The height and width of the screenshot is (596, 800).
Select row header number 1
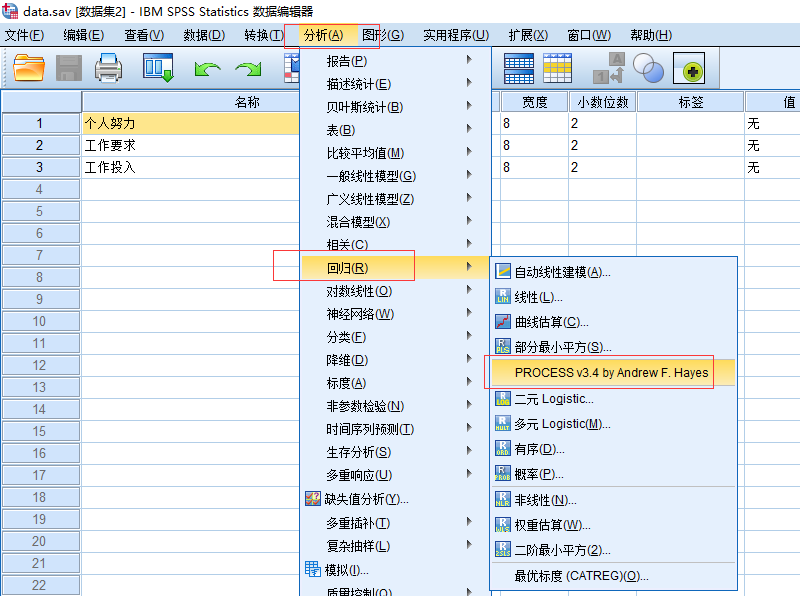tap(41, 123)
